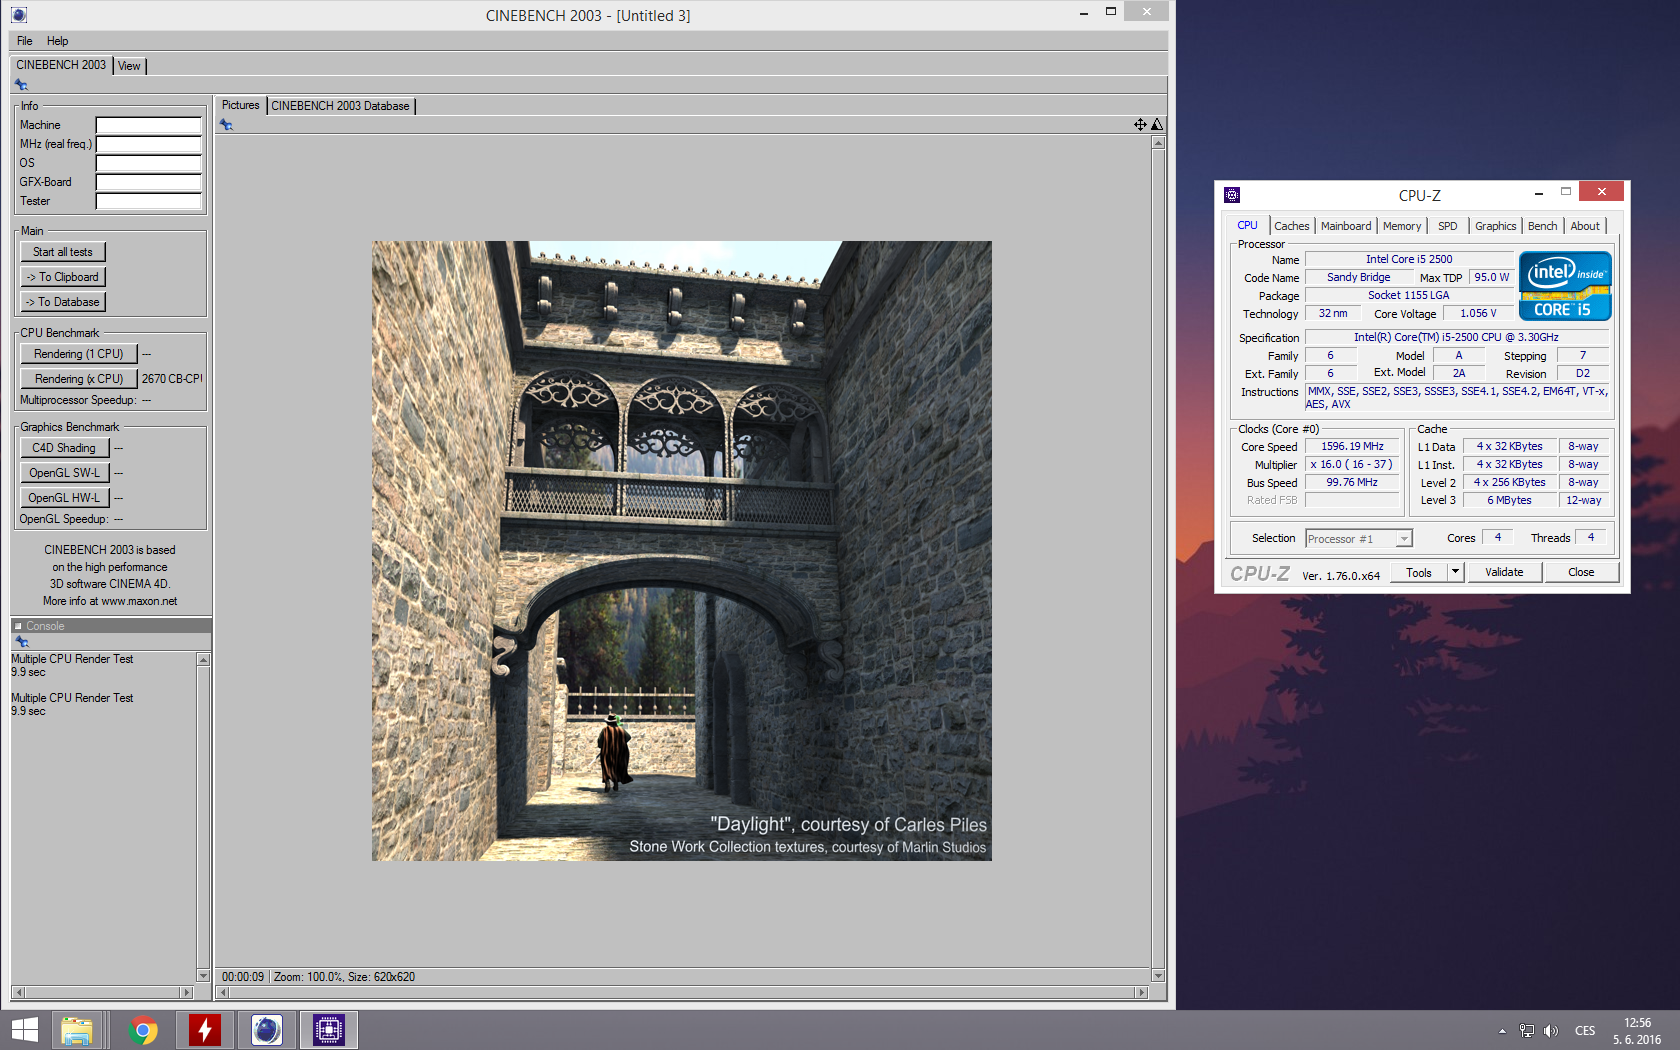Run the C4D Shading benchmark

pos(65,448)
